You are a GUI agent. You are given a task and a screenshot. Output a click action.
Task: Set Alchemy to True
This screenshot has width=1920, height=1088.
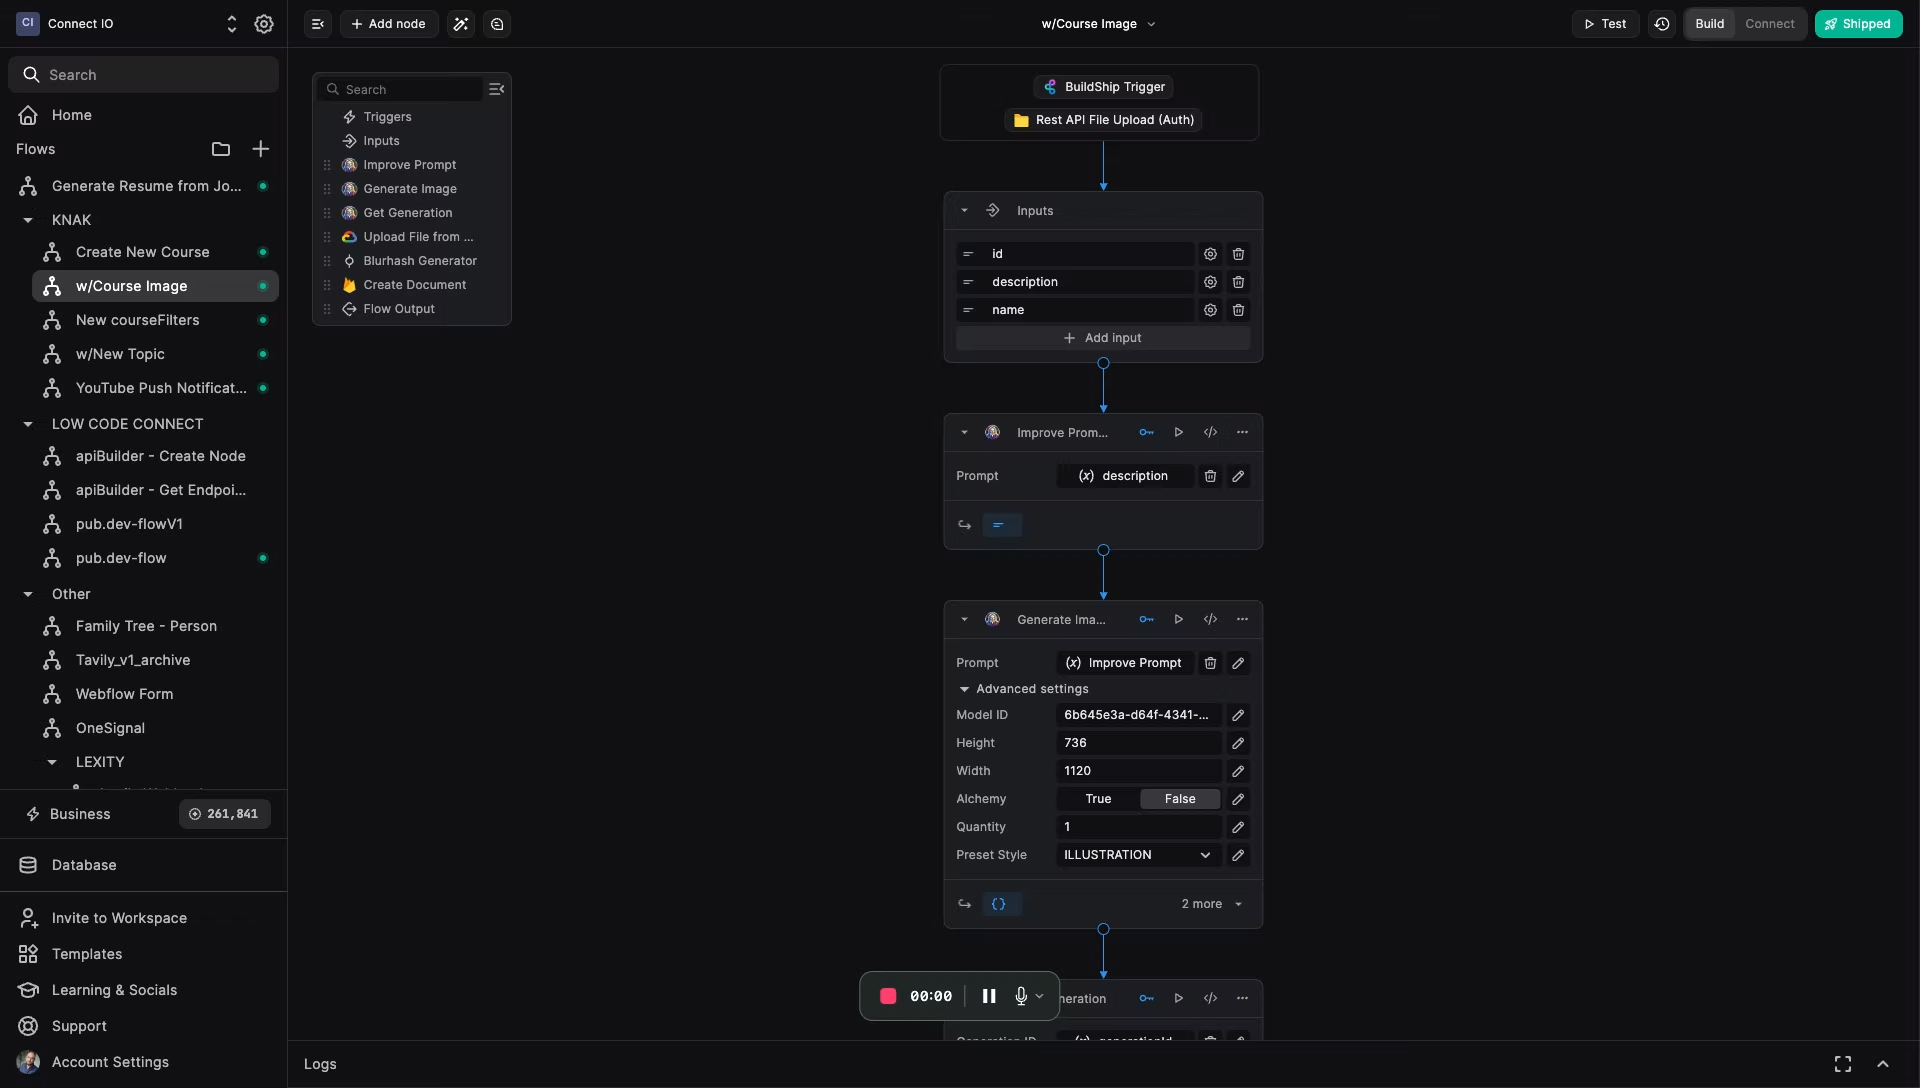coord(1100,799)
